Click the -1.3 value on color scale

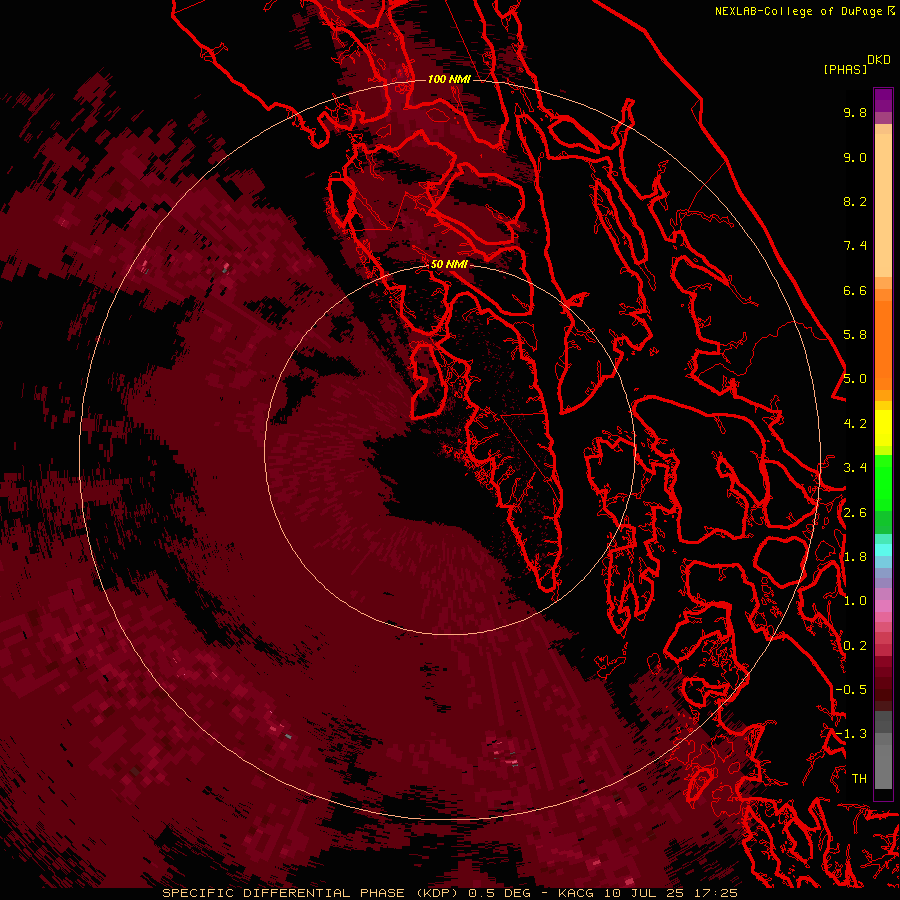(x=851, y=734)
